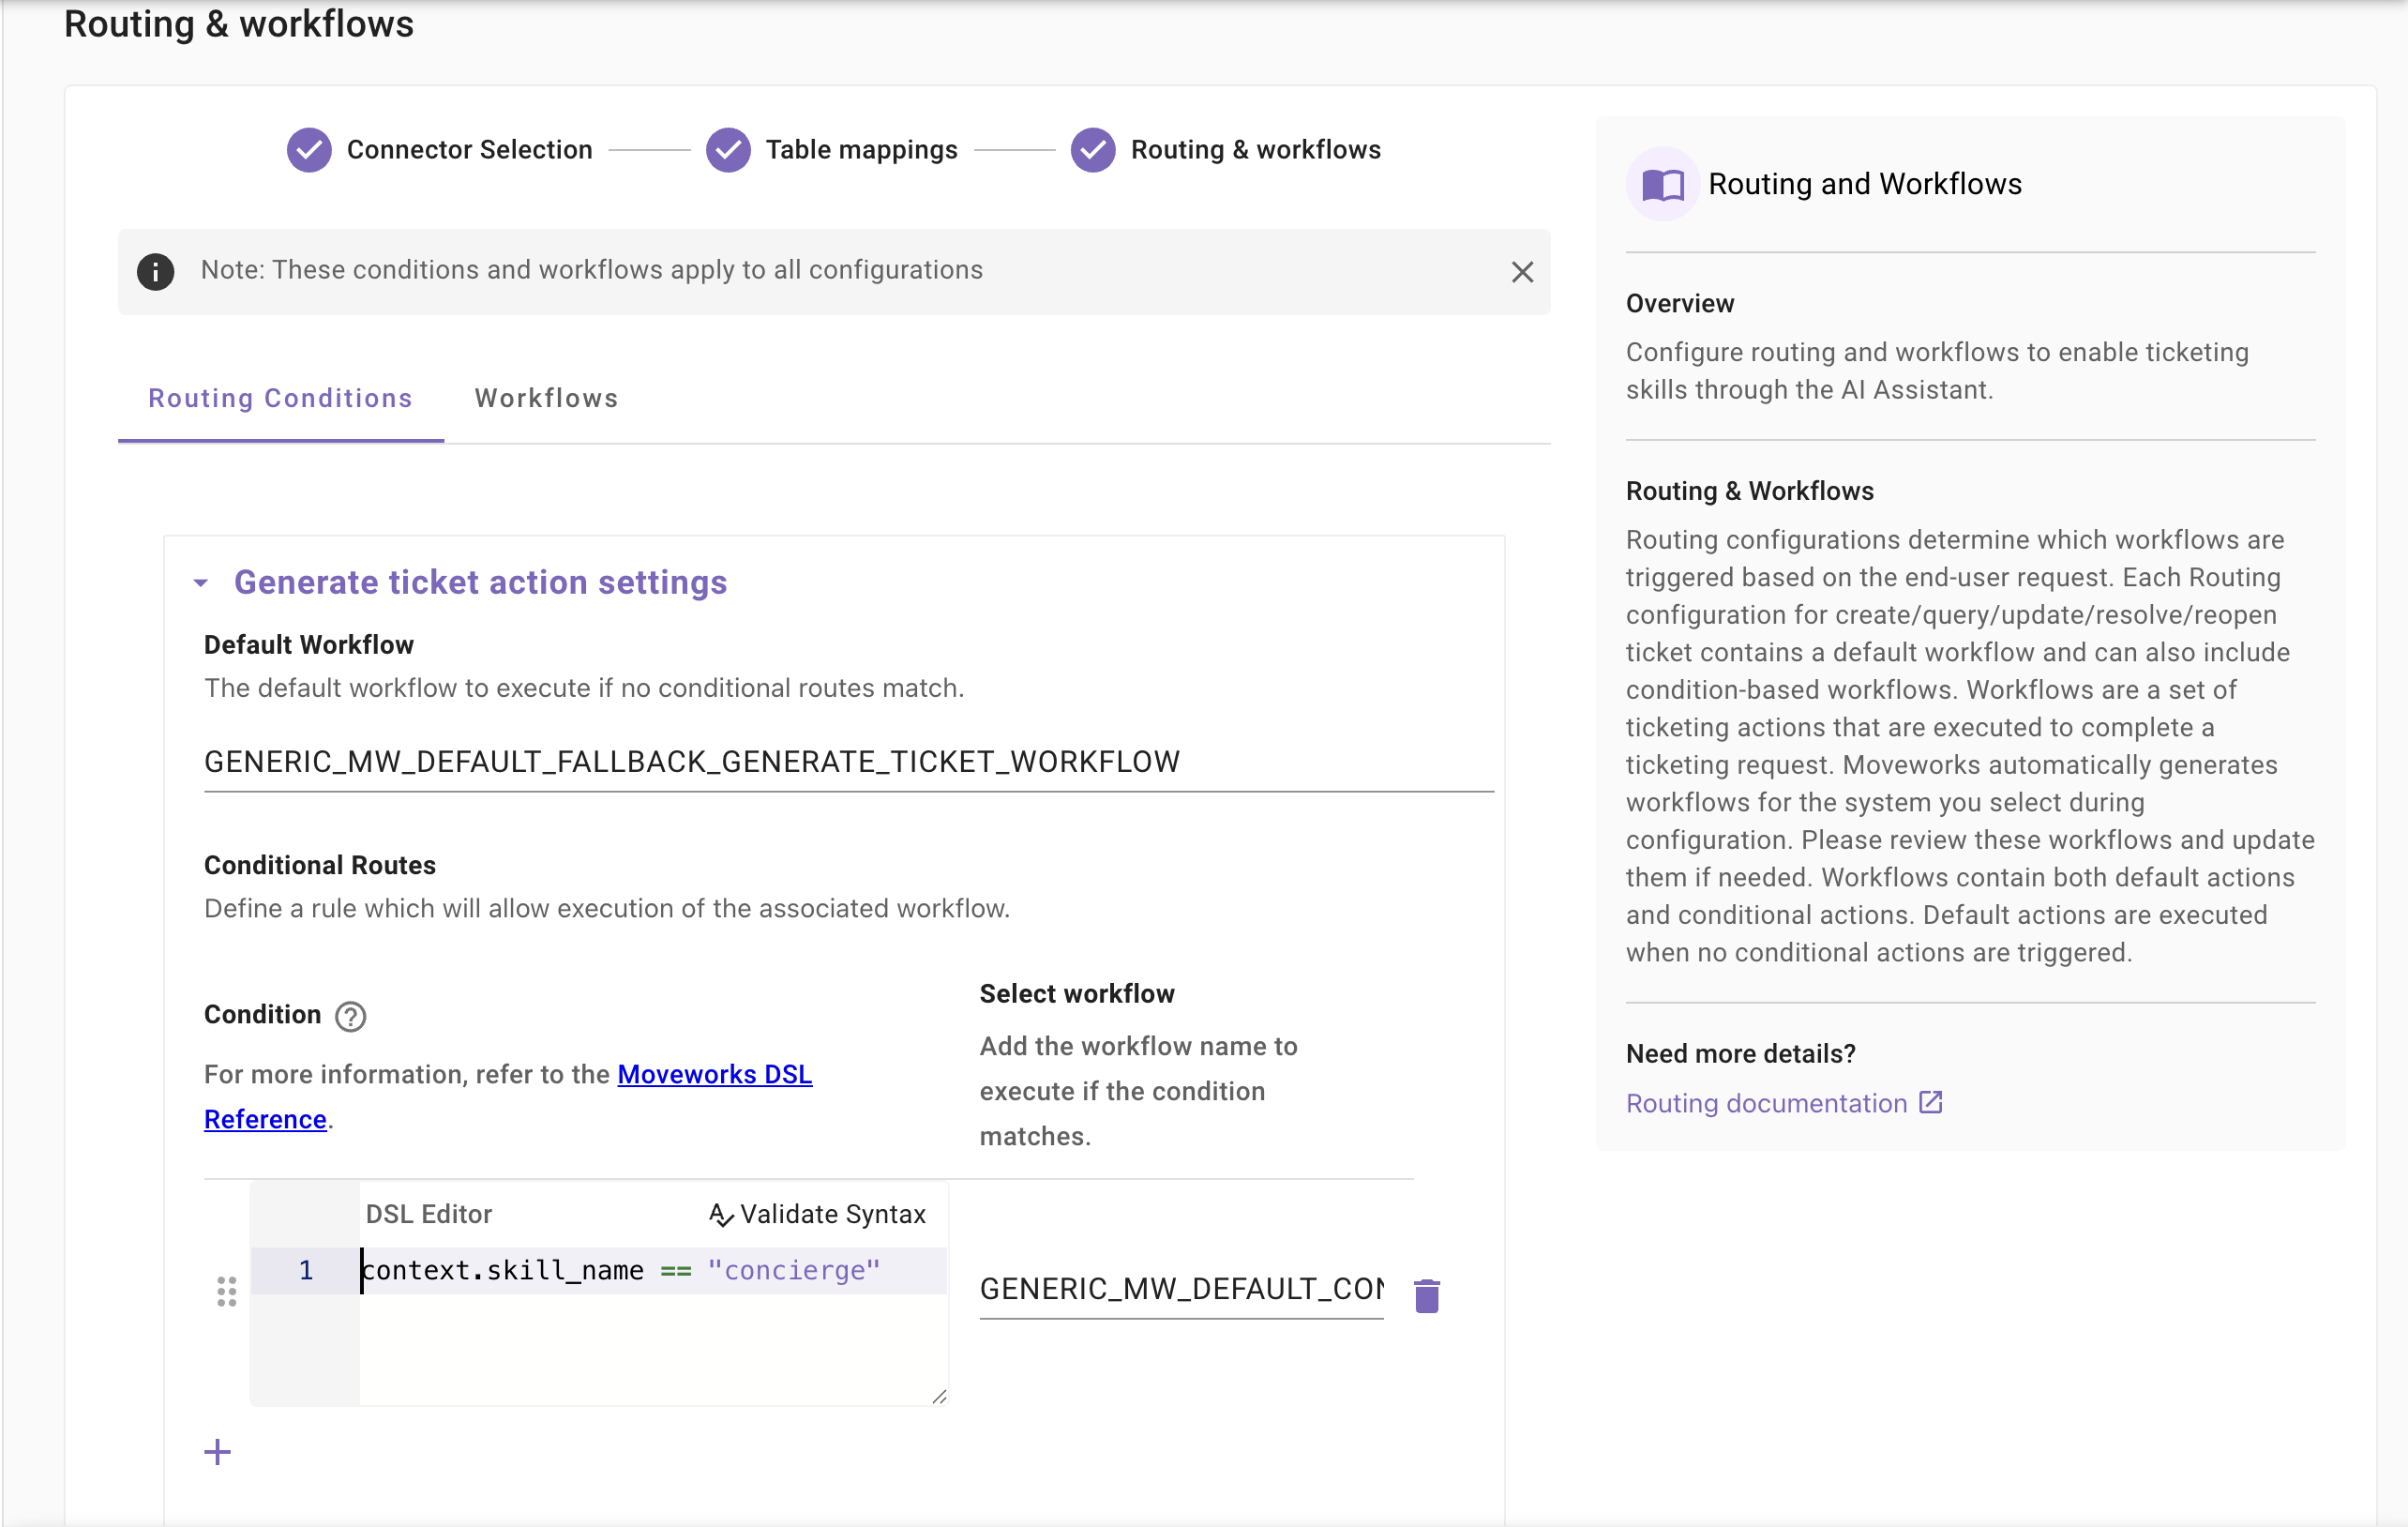Image resolution: width=2408 pixels, height=1527 pixels.
Task: Click the info icon in note banner
Action: coord(155,271)
